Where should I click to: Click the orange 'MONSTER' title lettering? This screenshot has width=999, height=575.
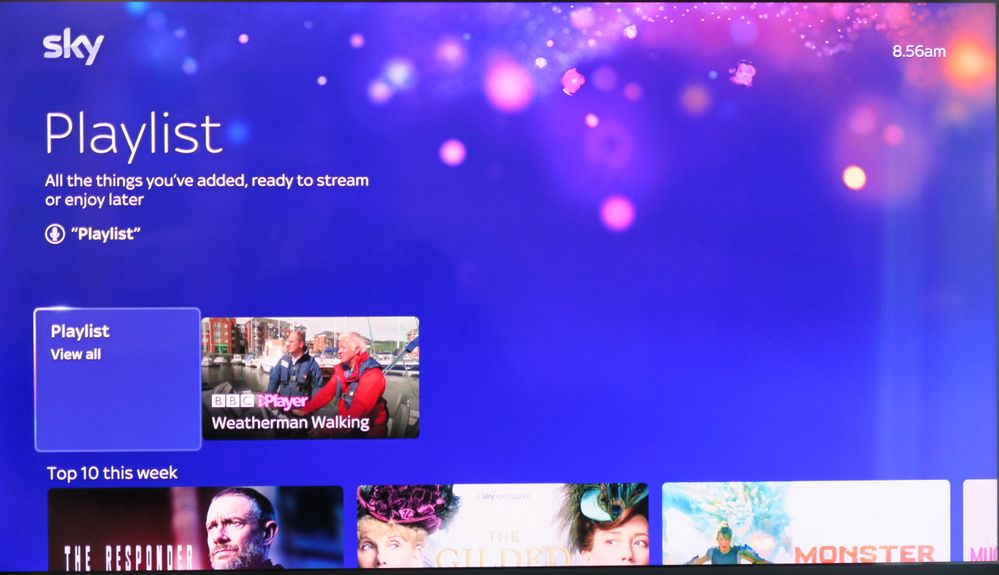click(x=864, y=553)
